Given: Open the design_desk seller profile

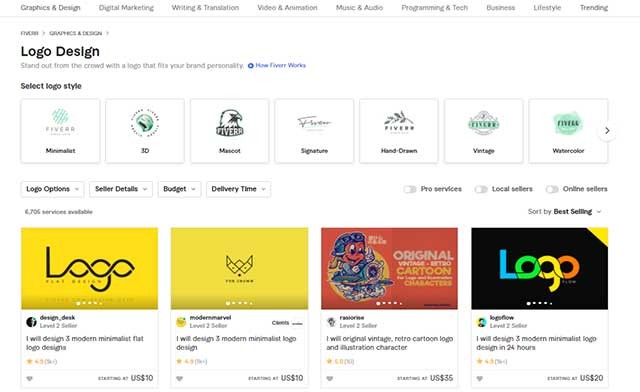Looking at the screenshot, I should 57,317.
